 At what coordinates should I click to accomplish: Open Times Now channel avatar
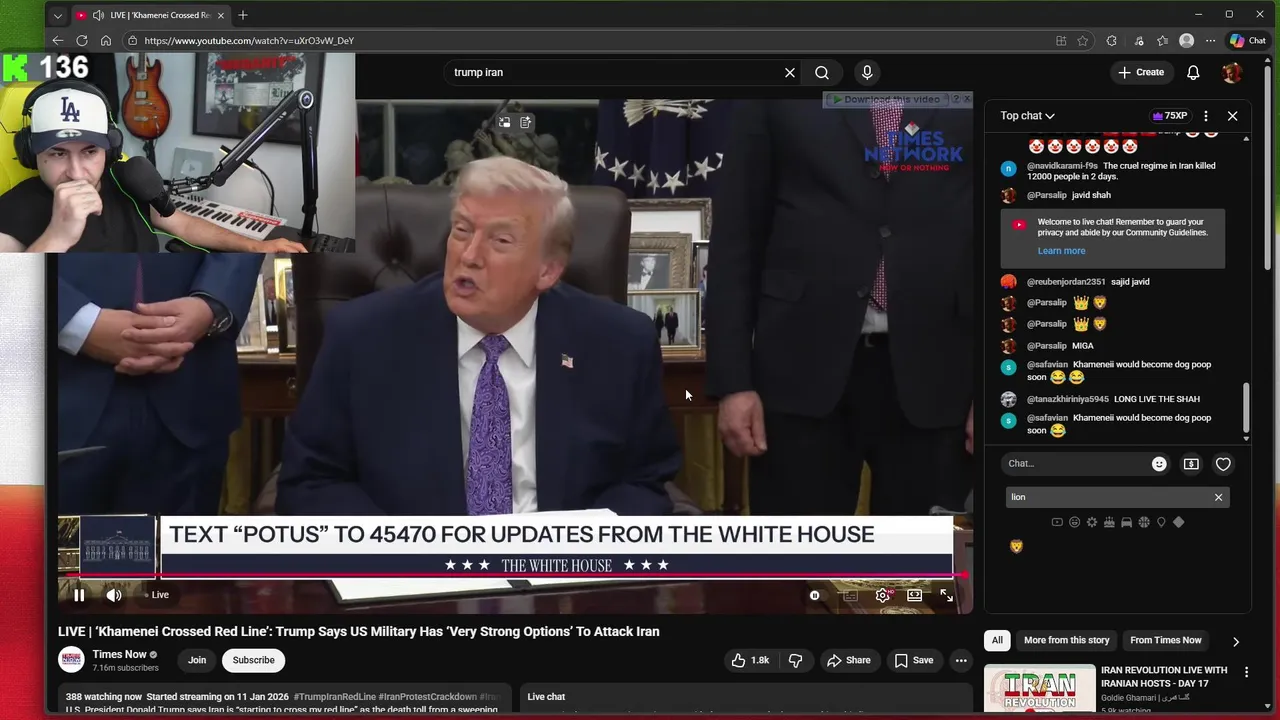pos(71,660)
